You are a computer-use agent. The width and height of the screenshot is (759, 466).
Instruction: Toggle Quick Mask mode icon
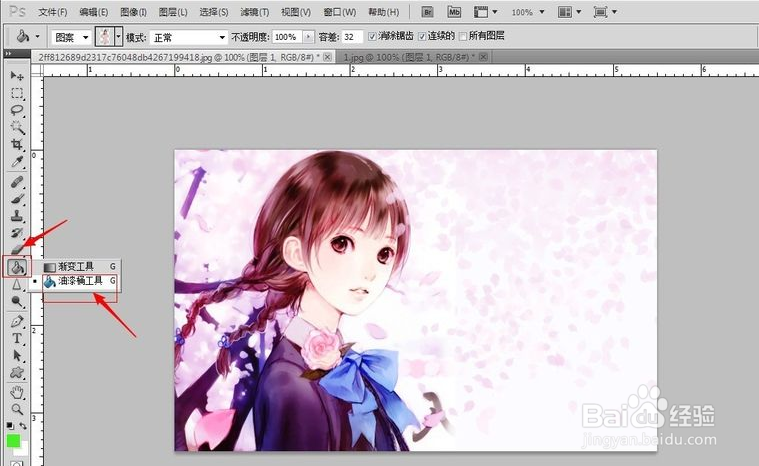17,463
